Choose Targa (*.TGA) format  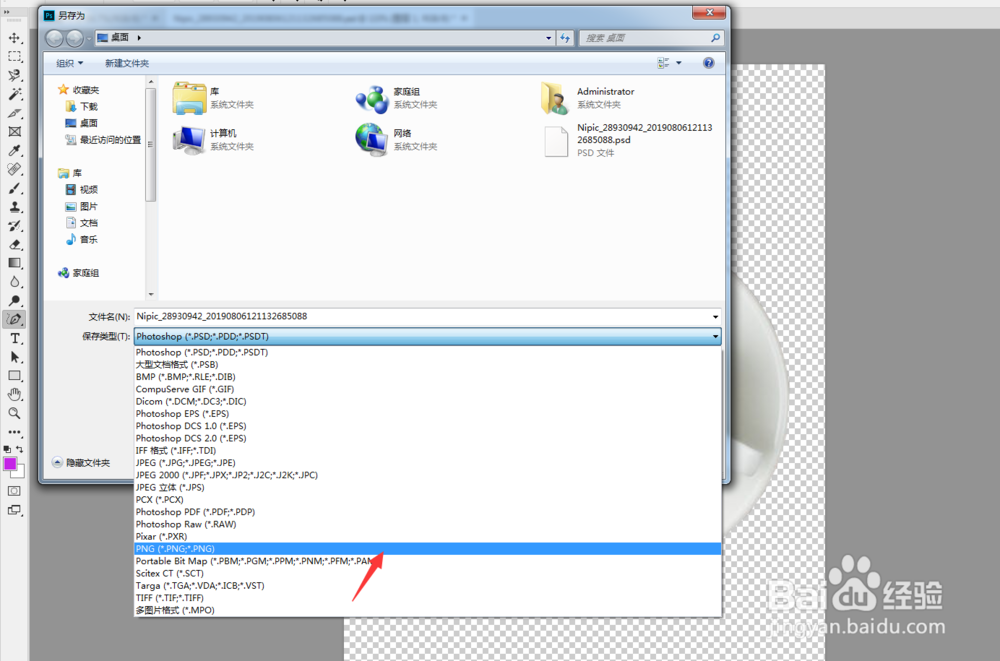click(427, 586)
